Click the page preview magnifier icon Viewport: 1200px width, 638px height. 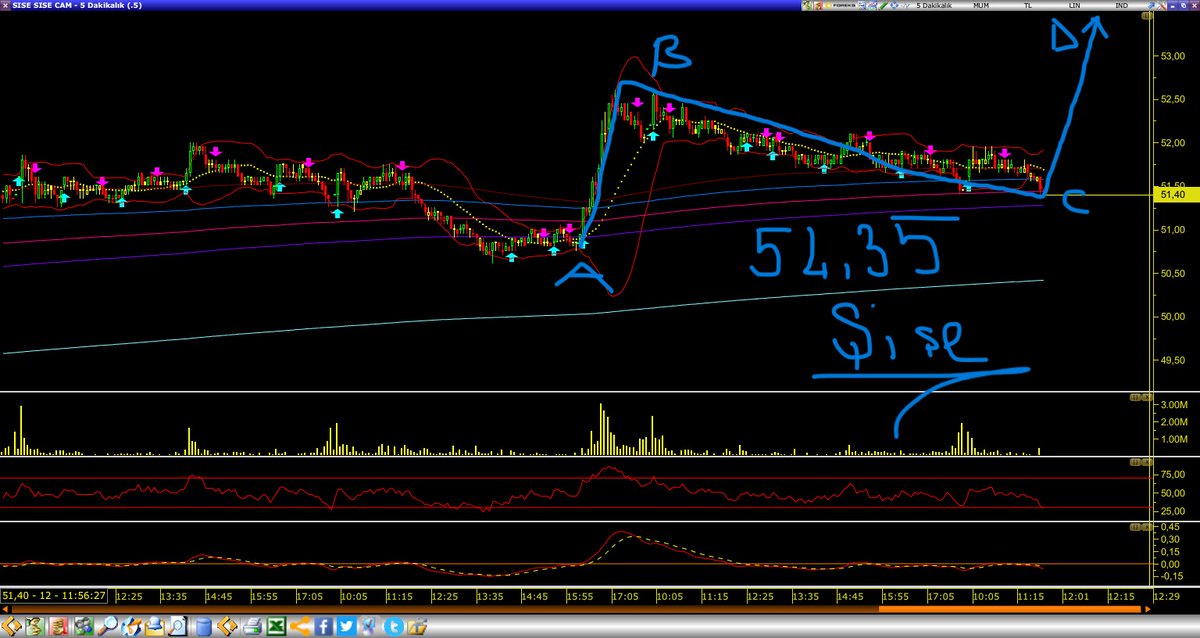(x=178, y=627)
